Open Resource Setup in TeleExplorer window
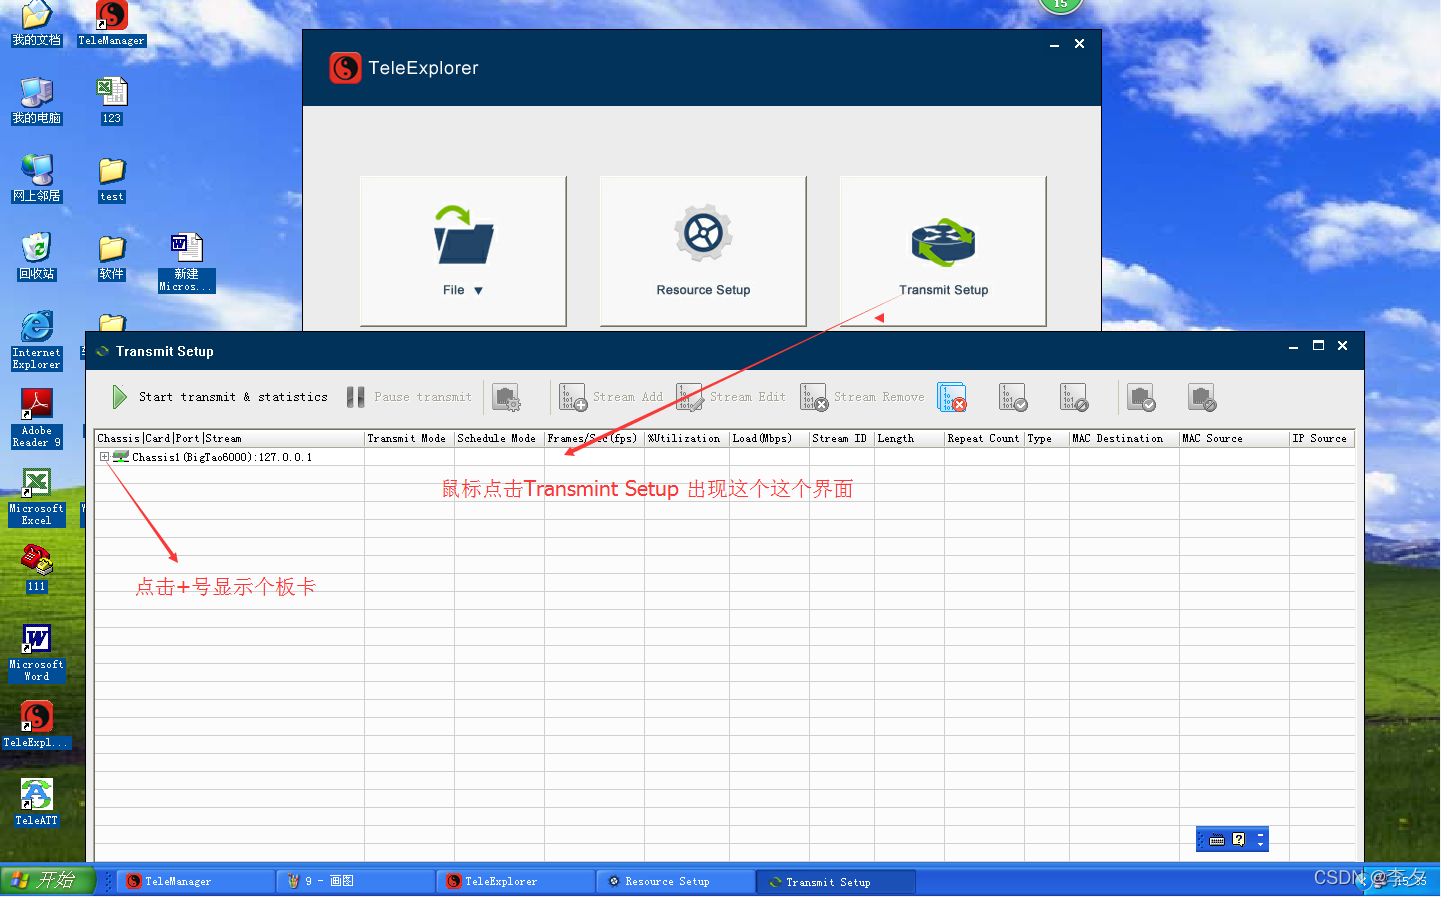Viewport: 1441px width, 897px height. point(703,251)
